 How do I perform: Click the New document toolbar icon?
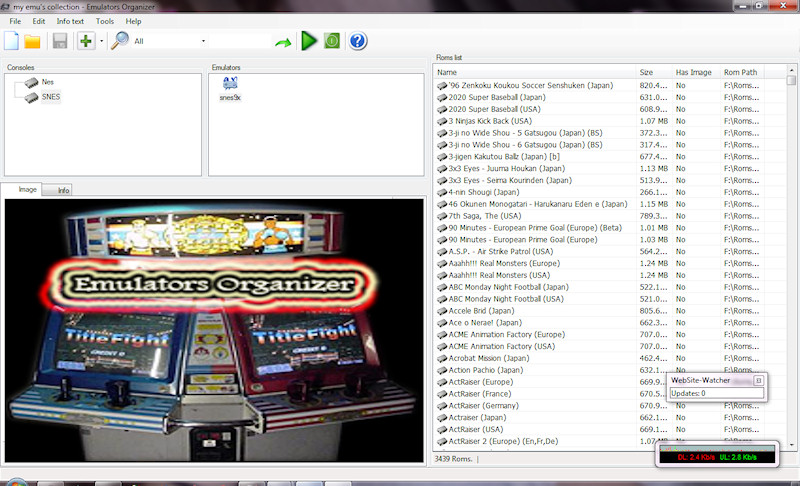click(11, 41)
